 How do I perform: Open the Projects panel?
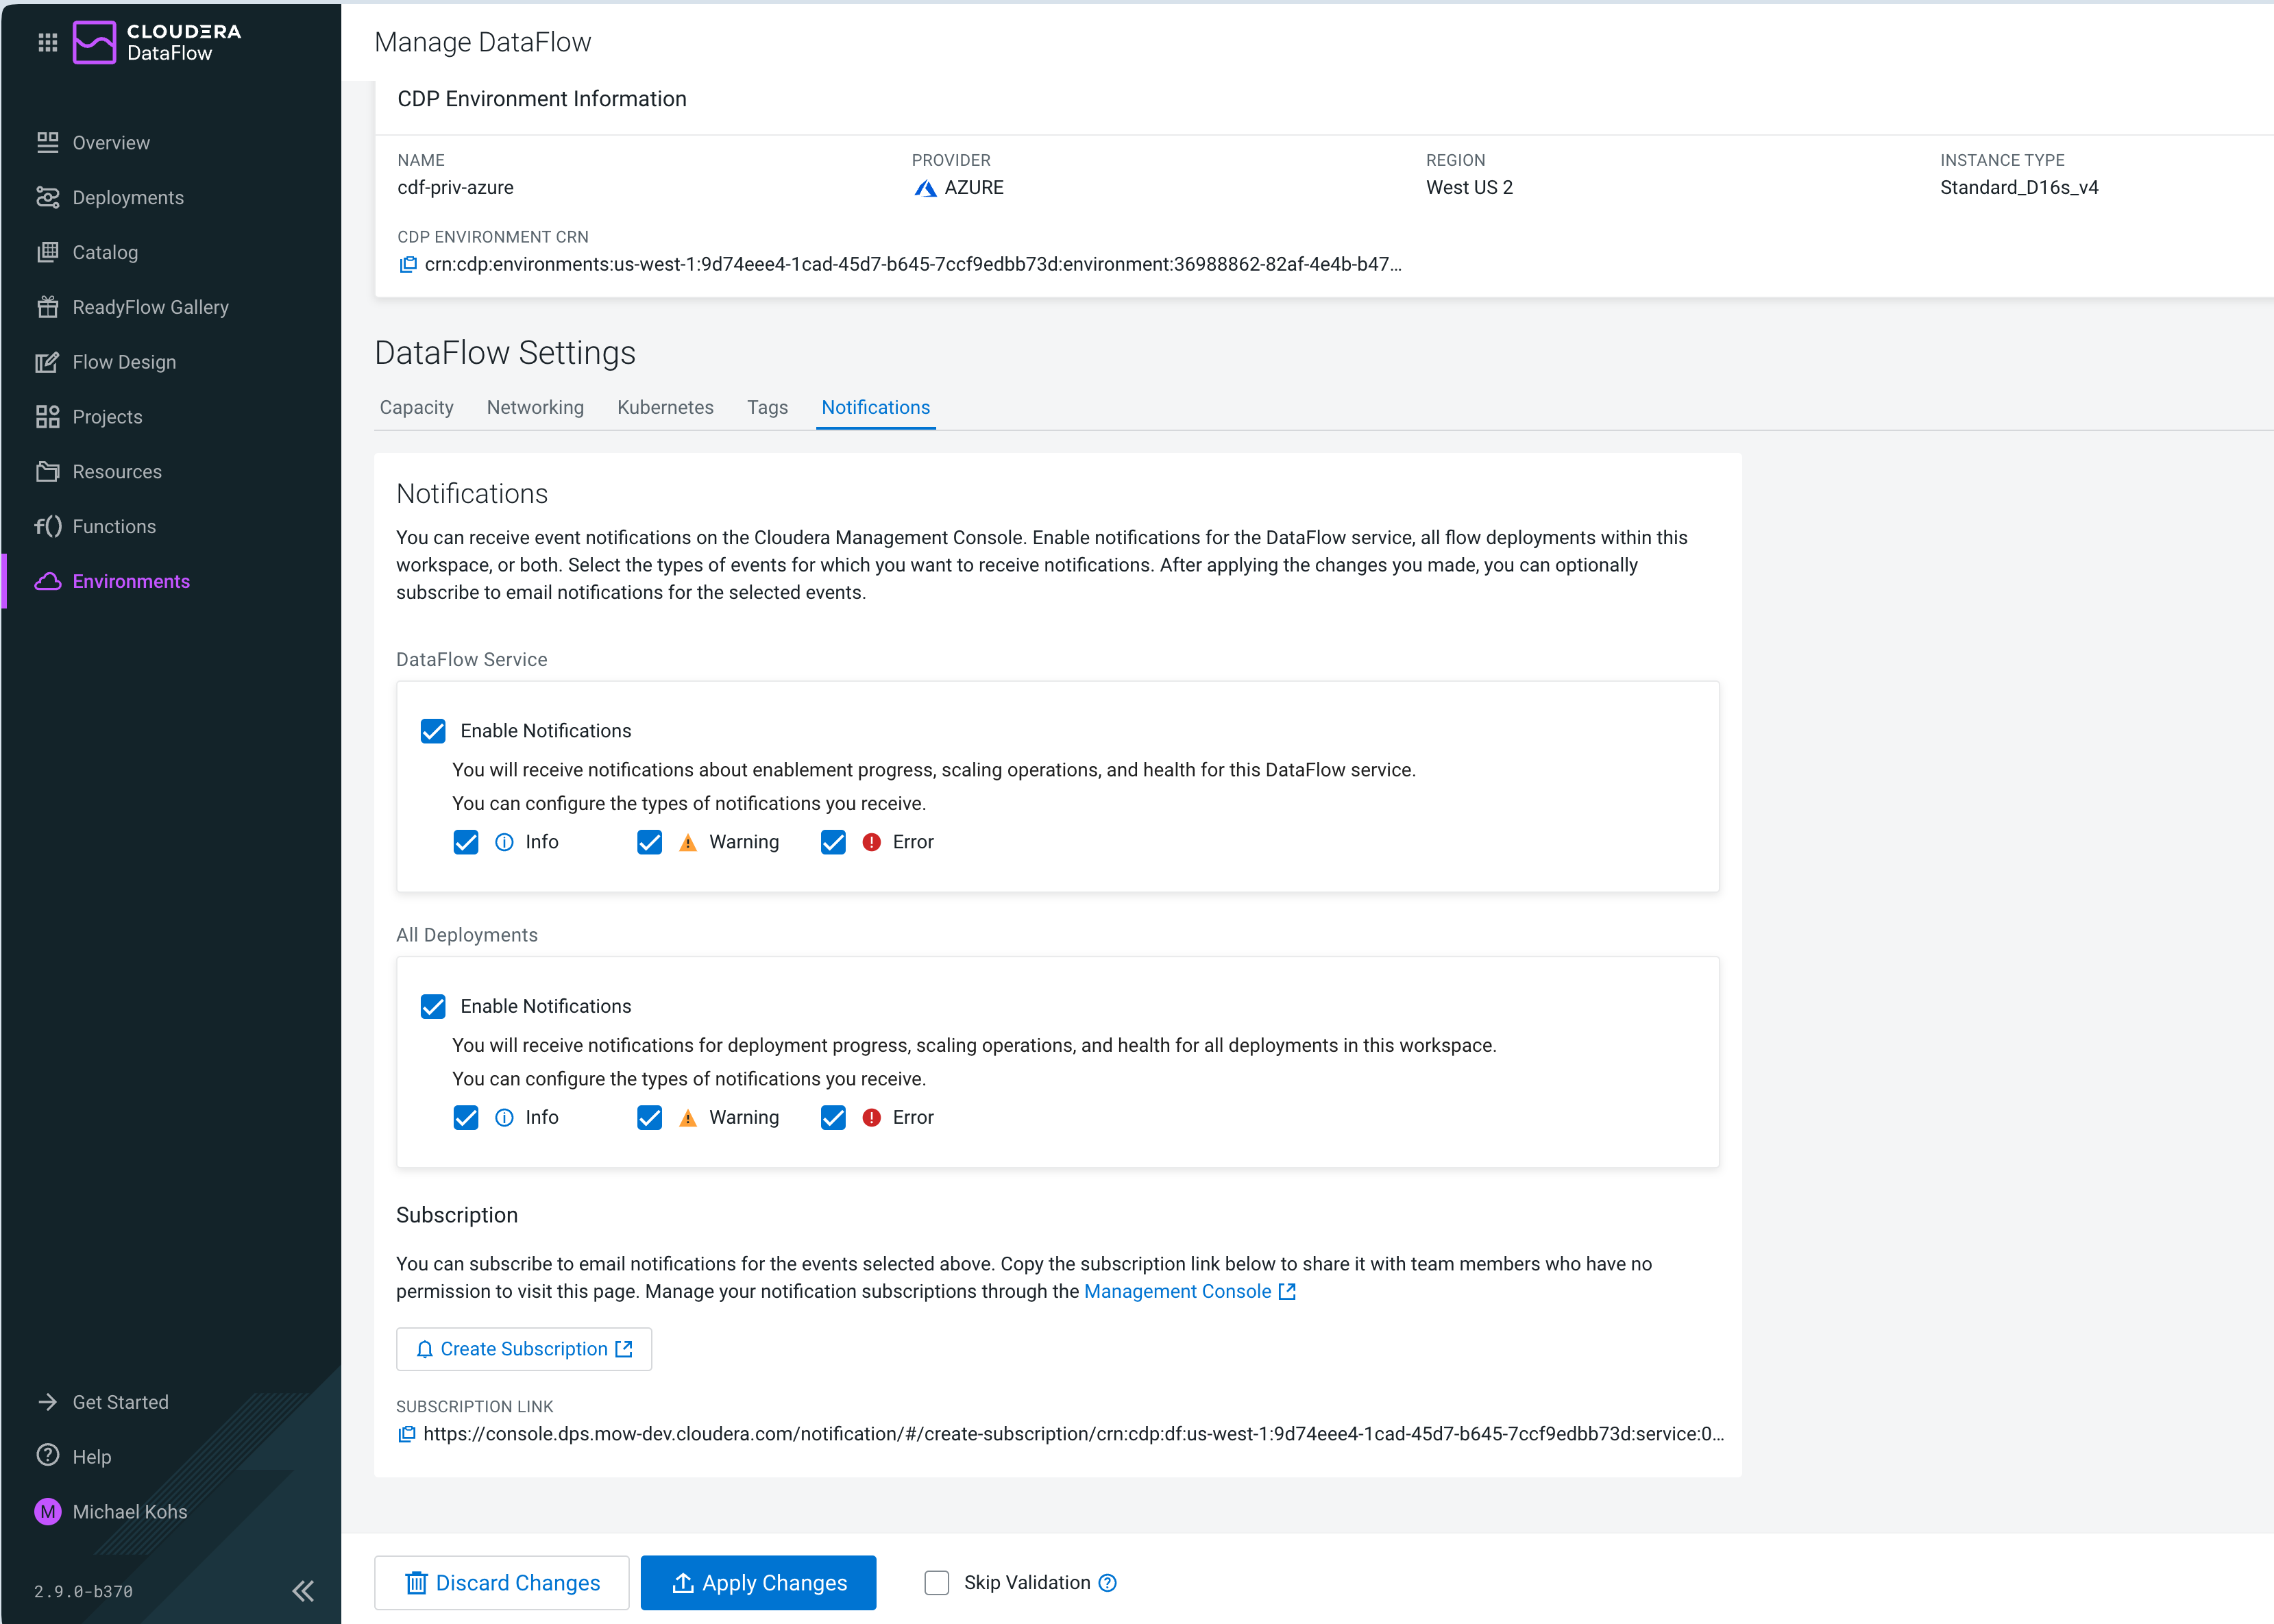coord(106,416)
